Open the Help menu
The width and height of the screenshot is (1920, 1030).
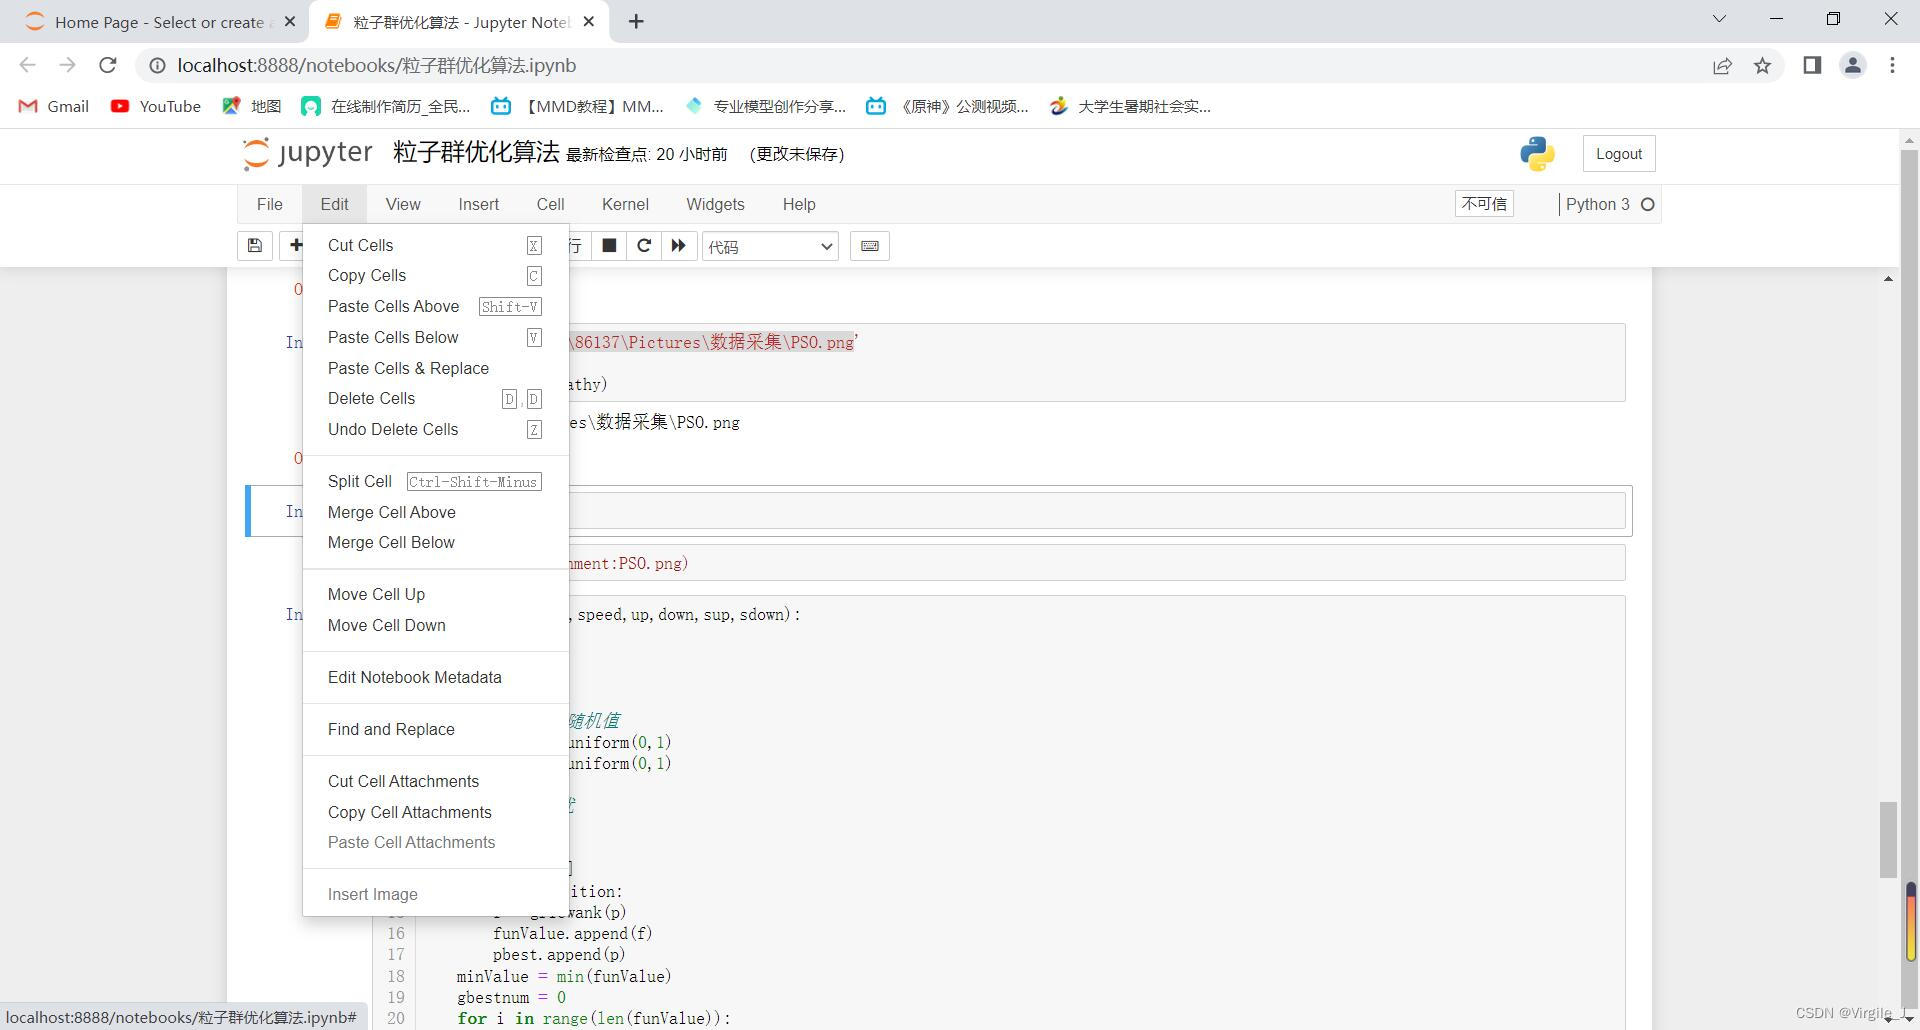click(x=799, y=204)
